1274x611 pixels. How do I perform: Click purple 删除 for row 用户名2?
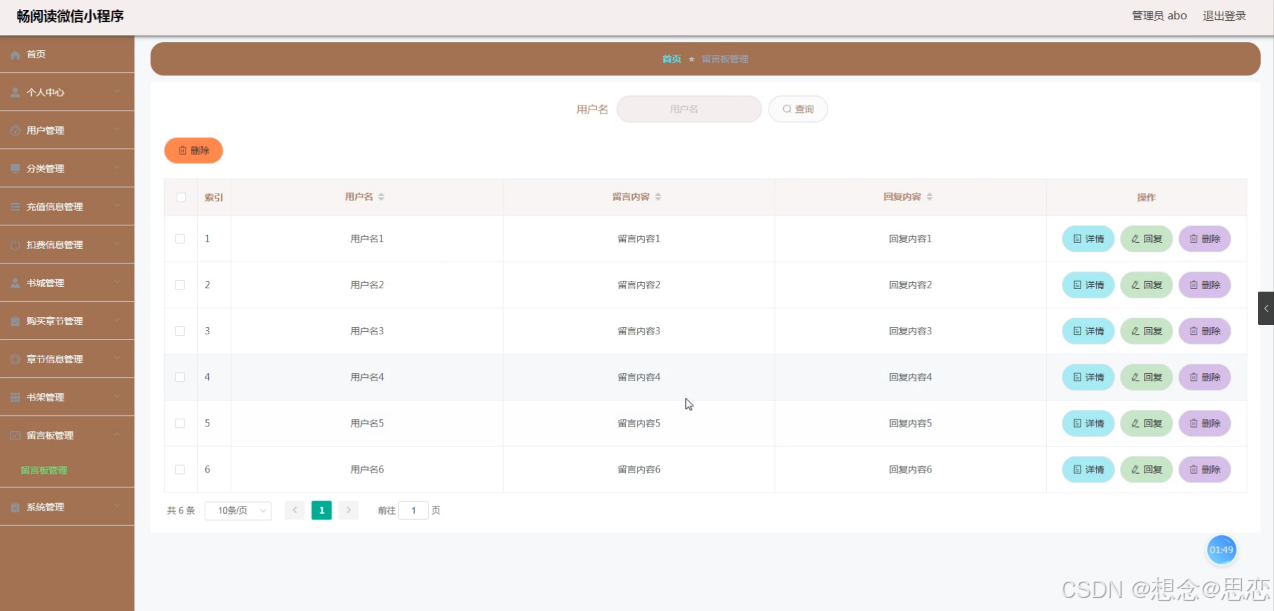coord(1204,285)
